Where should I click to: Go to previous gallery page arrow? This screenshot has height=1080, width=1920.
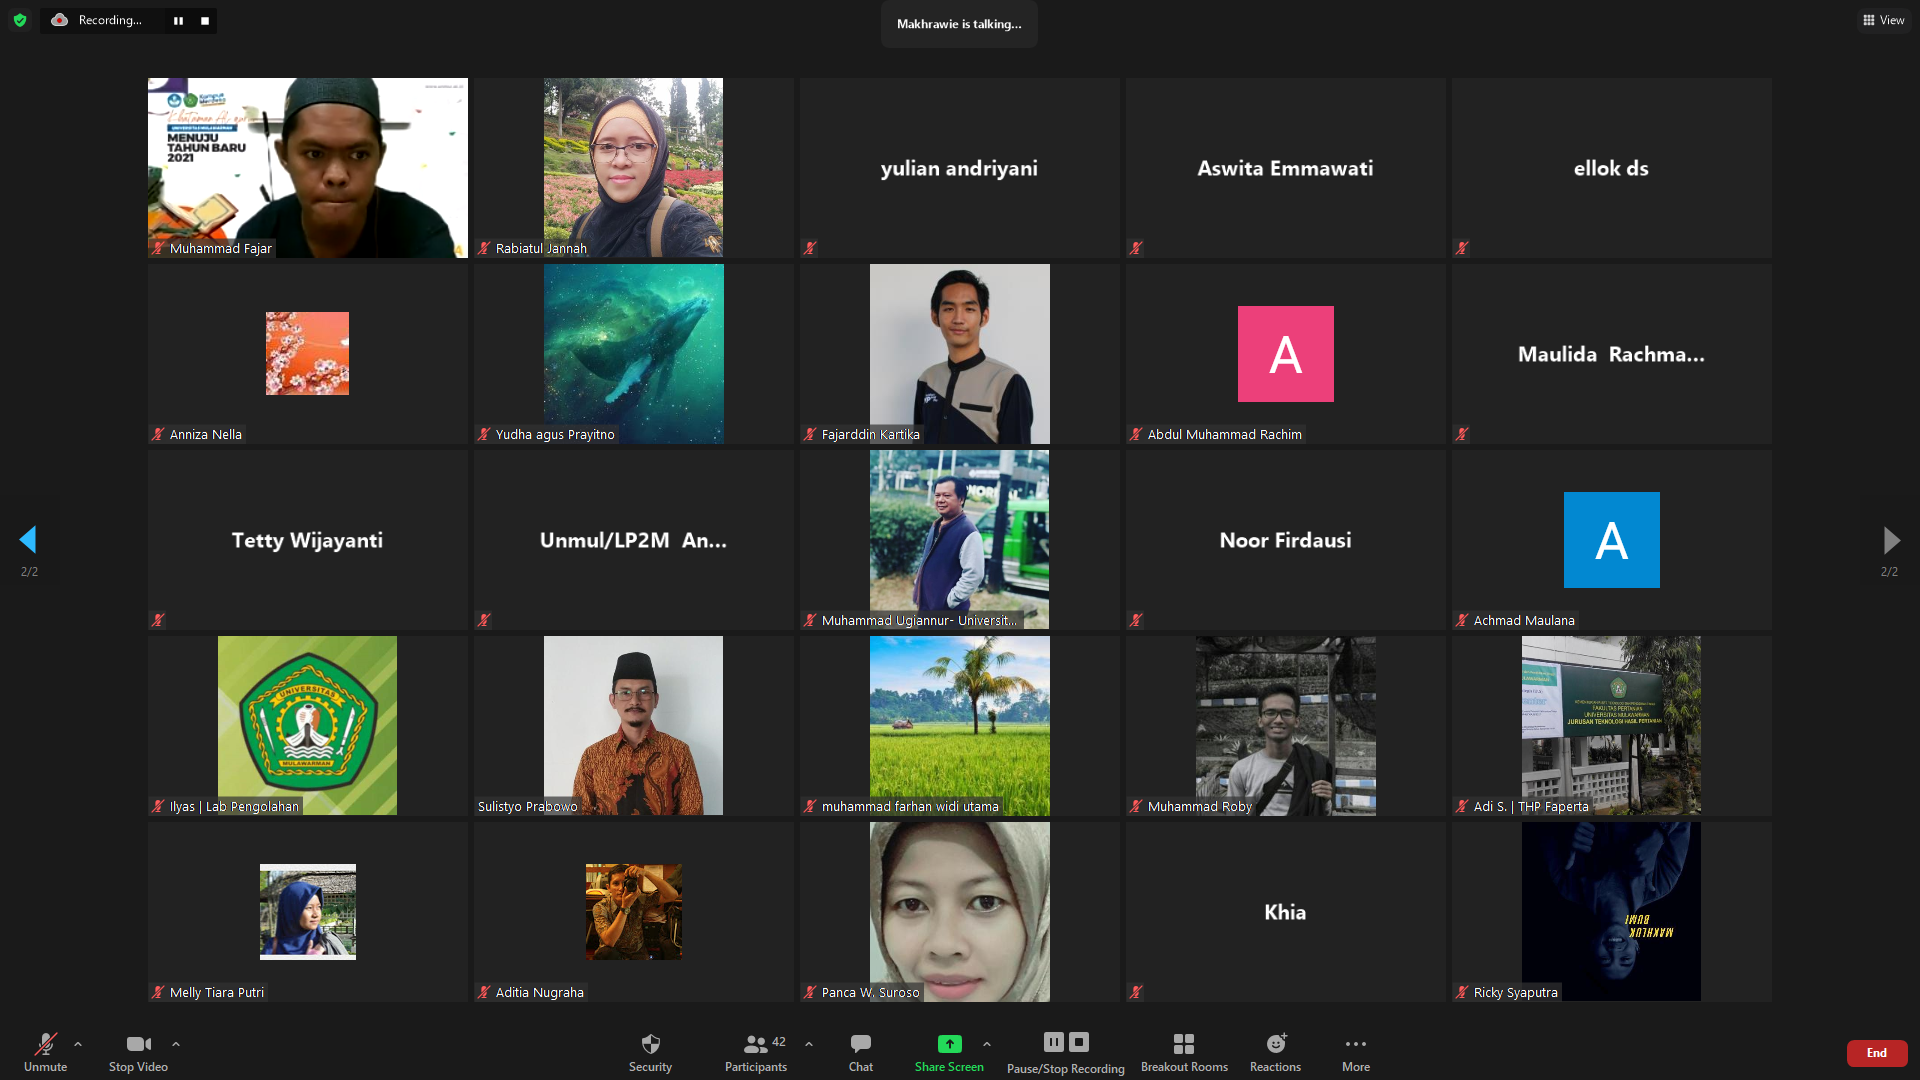[x=28, y=540]
